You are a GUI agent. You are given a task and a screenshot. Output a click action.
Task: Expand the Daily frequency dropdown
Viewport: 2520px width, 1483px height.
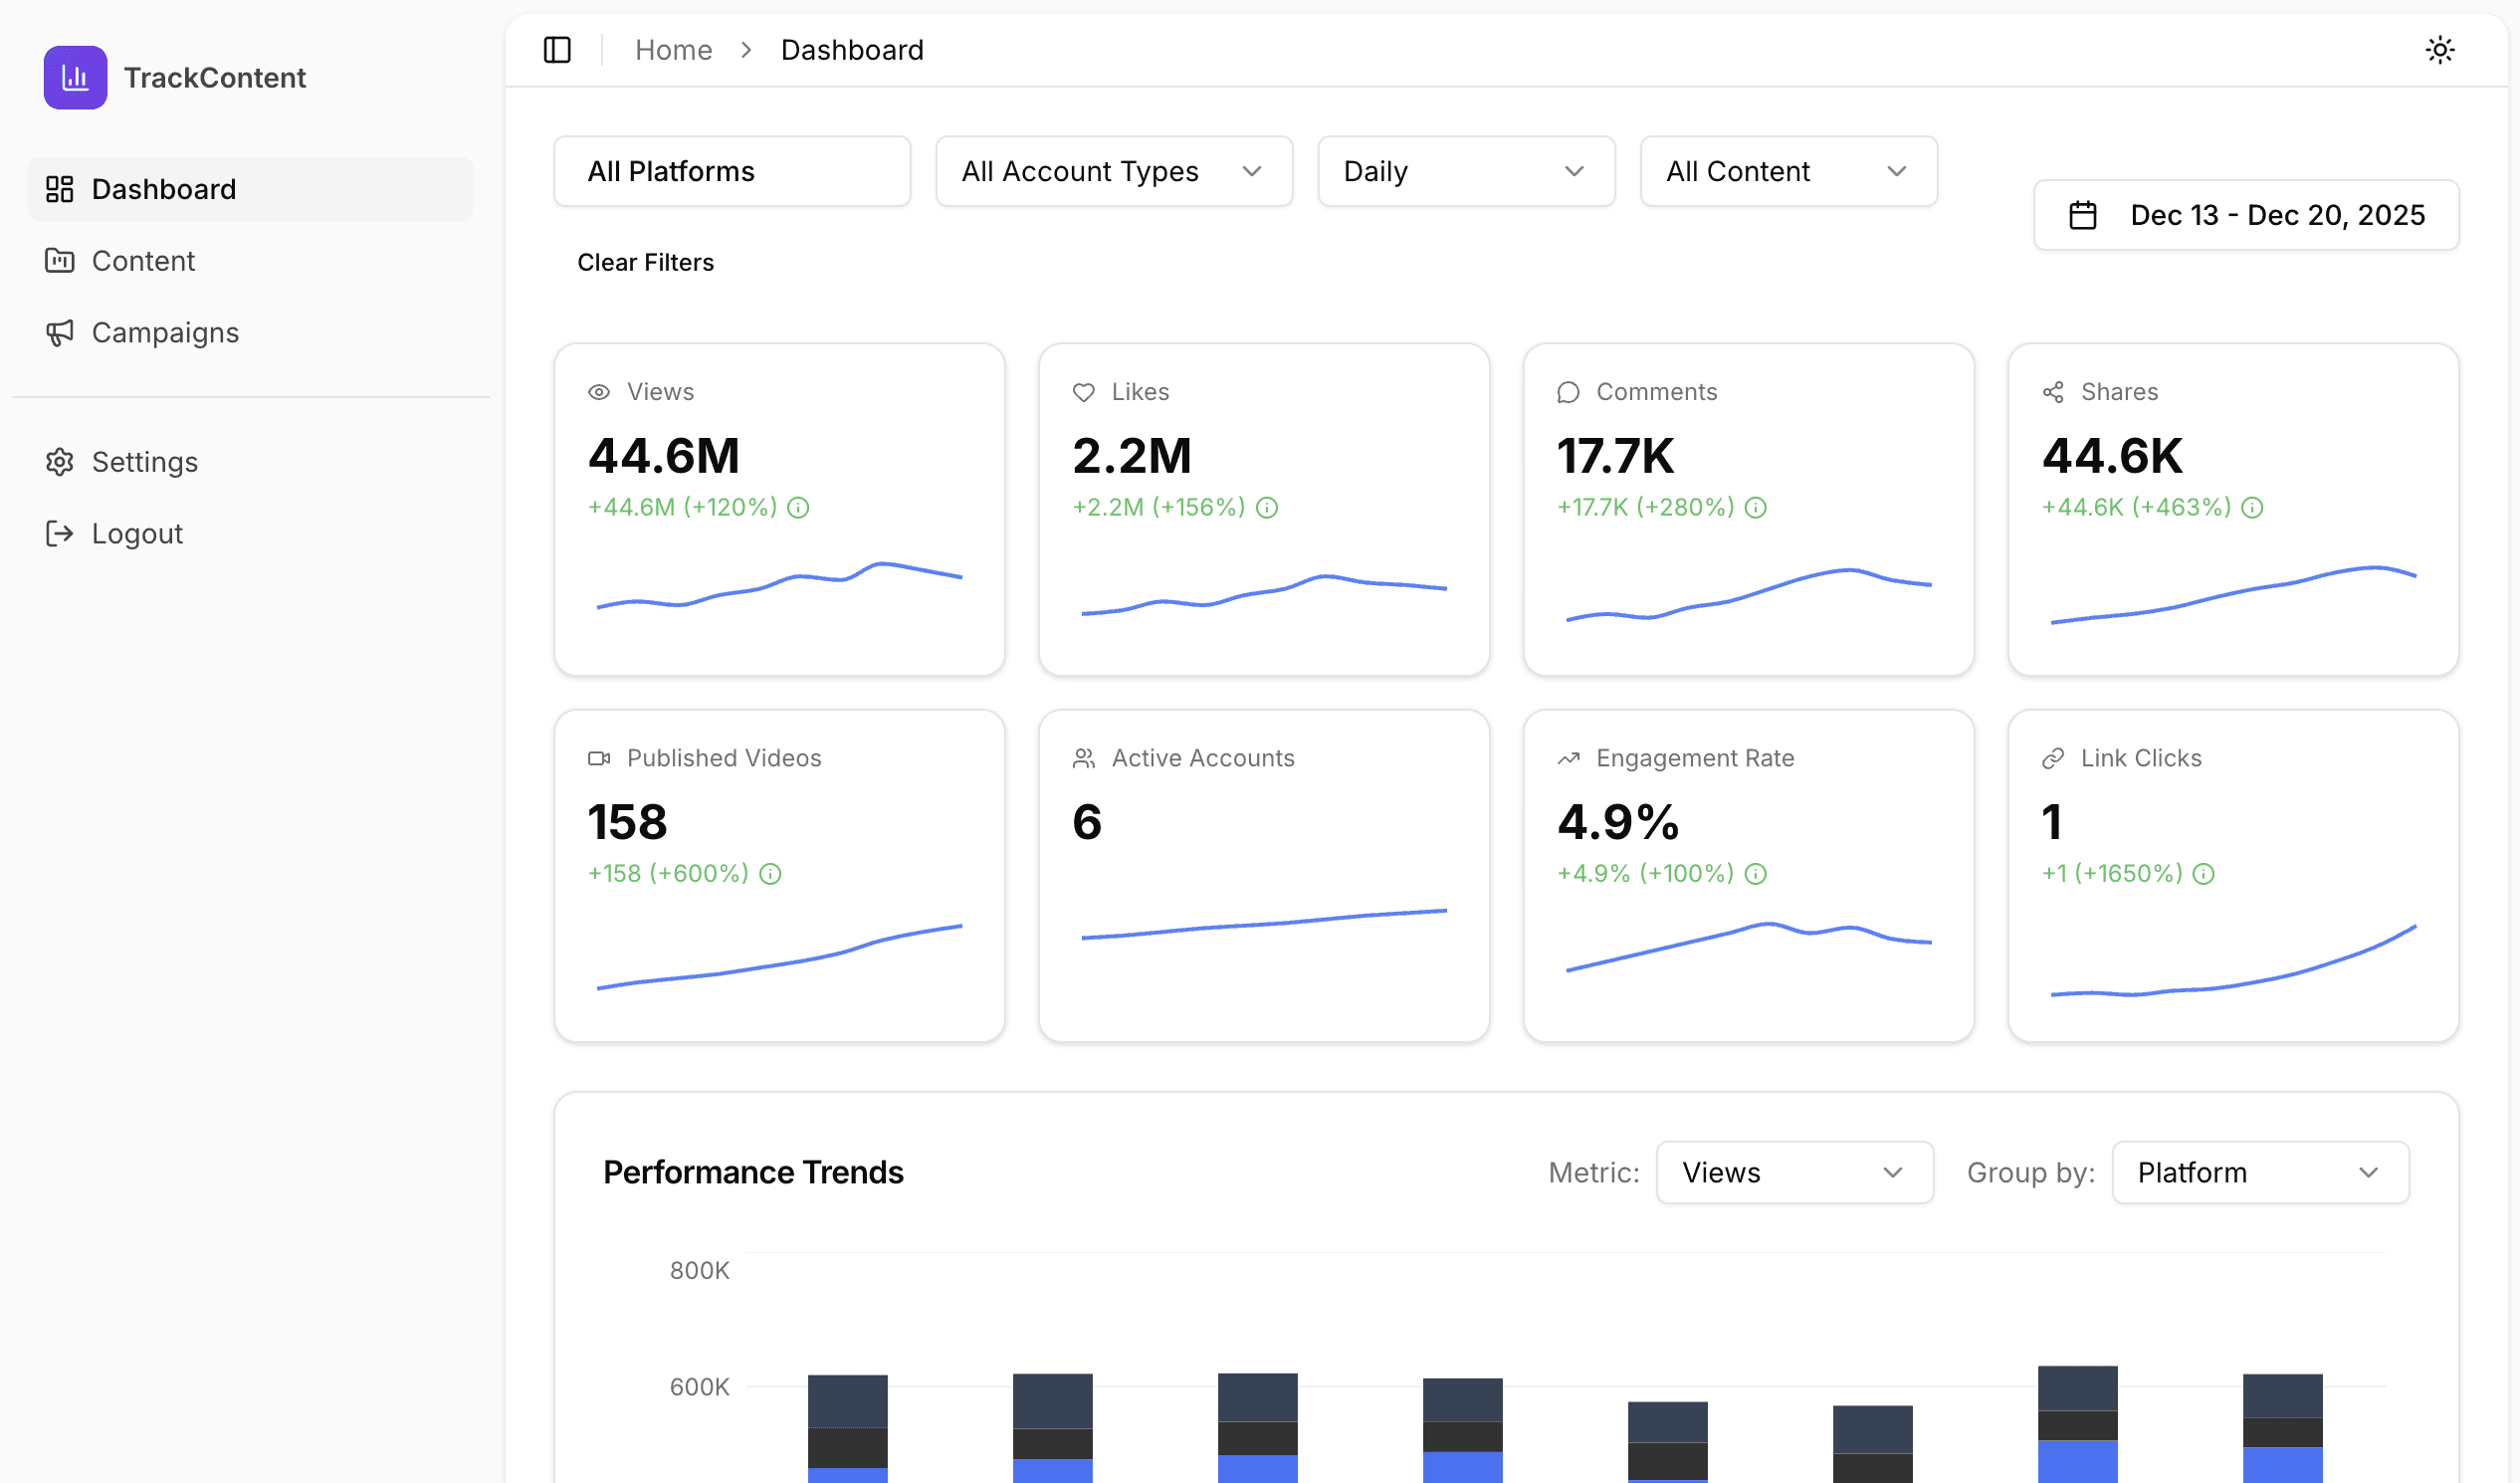click(x=1465, y=171)
